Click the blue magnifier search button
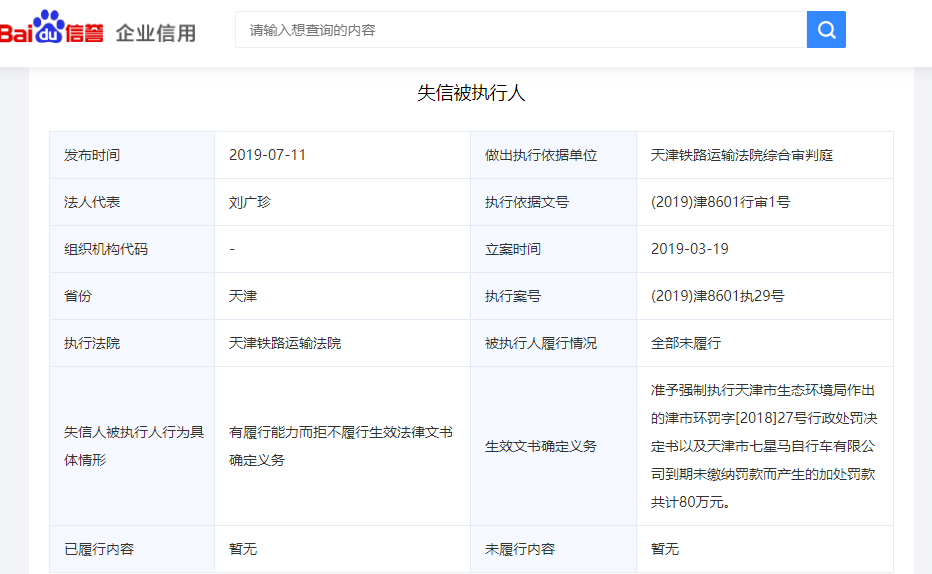This screenshot has height=574, width=932. [826, 30]
